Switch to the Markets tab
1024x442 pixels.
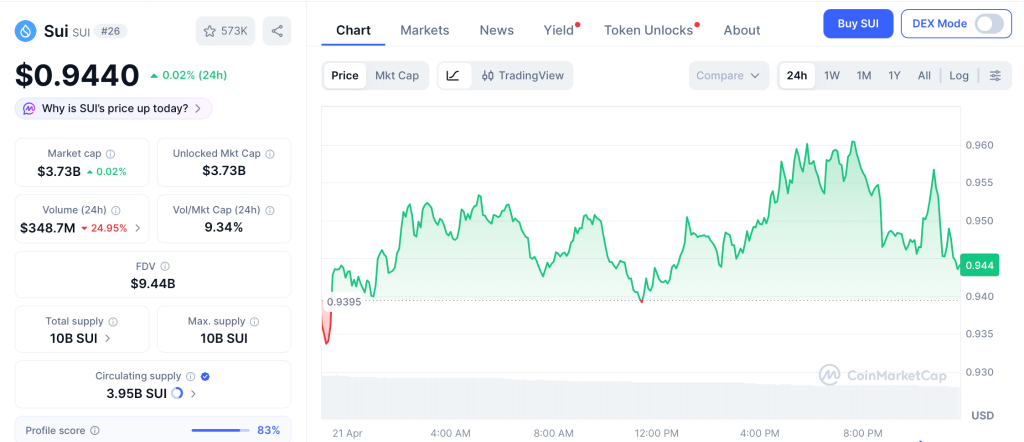point(425,30)
